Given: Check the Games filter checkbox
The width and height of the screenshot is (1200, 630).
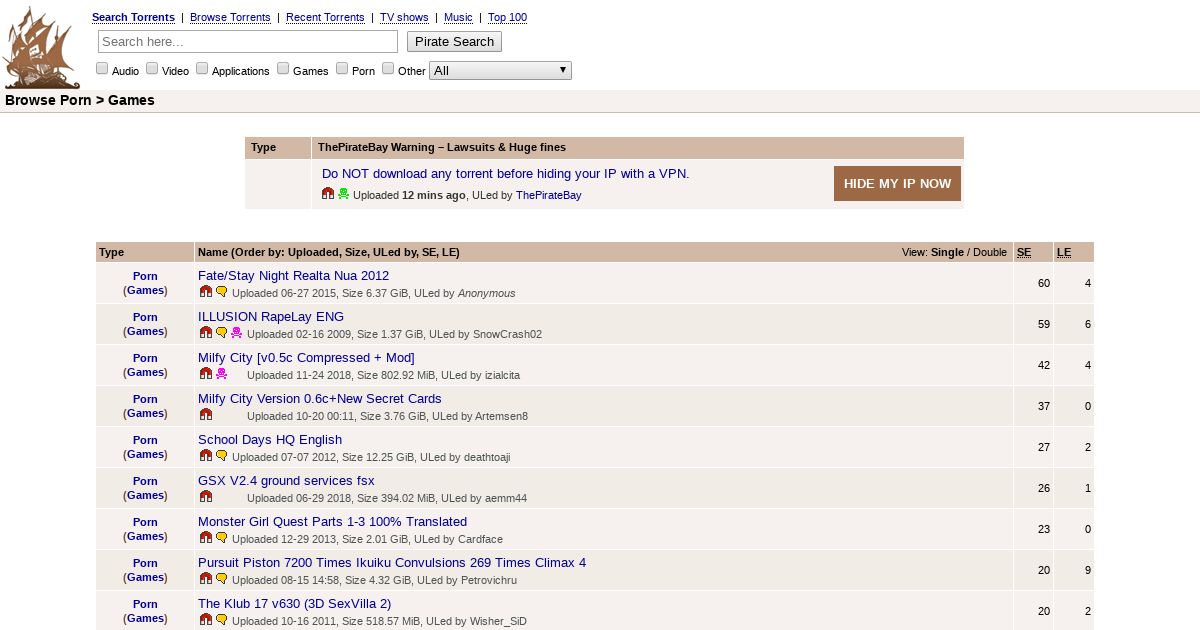Looking at the screenshot, I should tap(283, 68).
